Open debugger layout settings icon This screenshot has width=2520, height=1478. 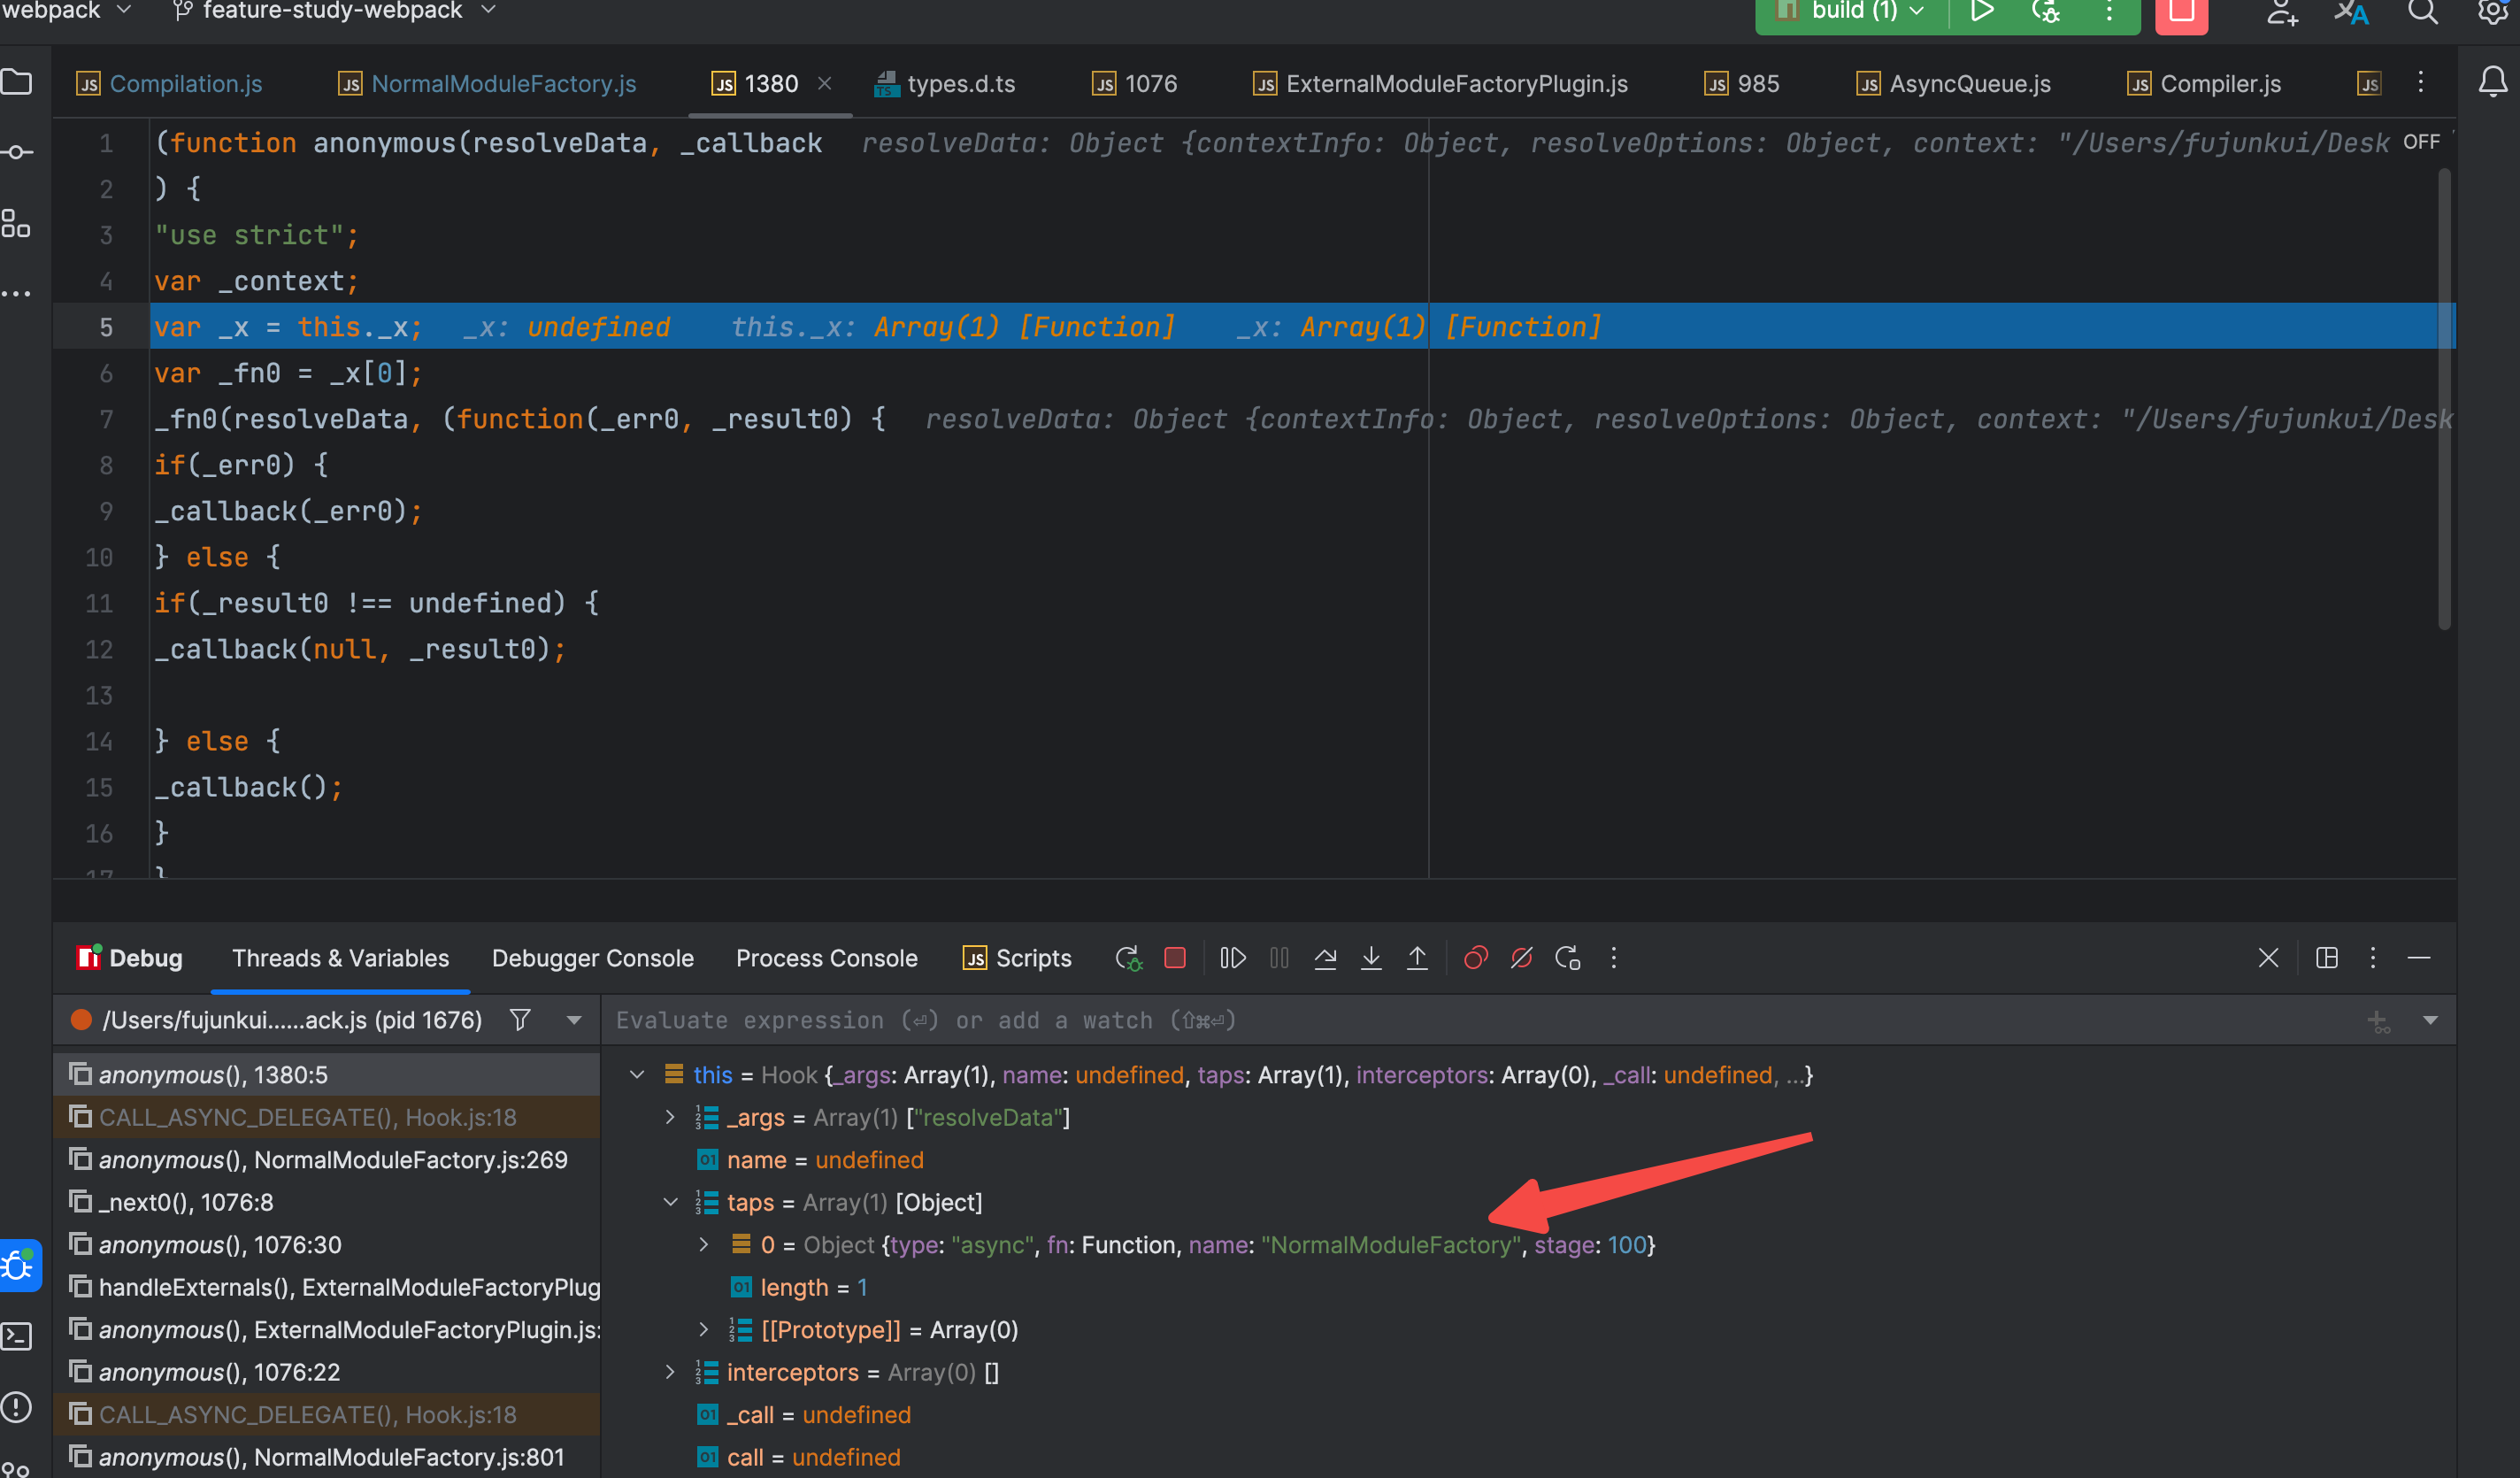pyautogui.click(x=2326, y=958)
